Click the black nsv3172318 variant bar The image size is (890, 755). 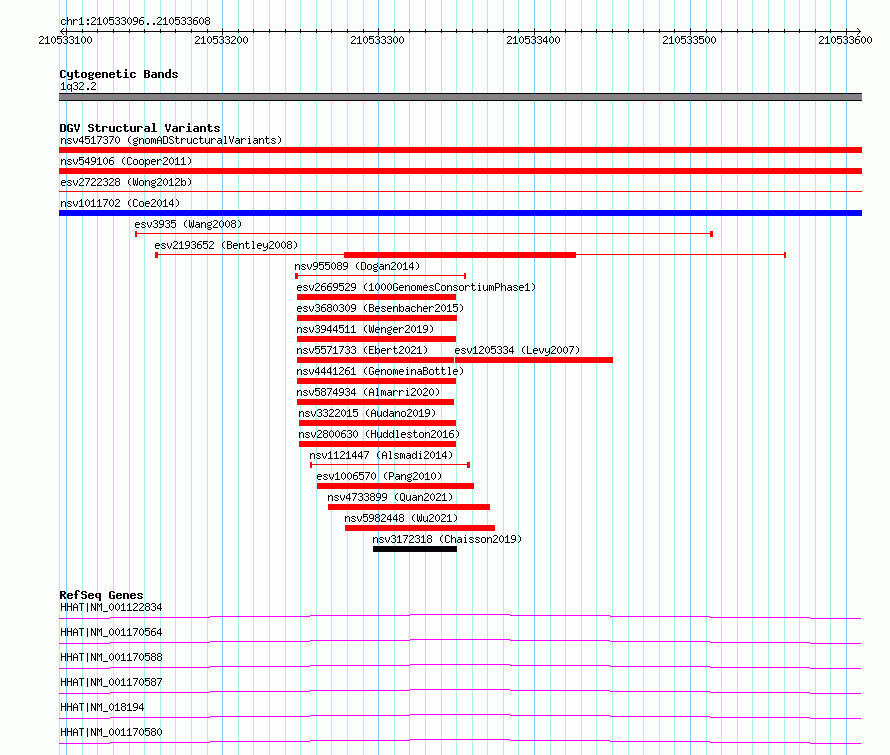click(415, 549)
